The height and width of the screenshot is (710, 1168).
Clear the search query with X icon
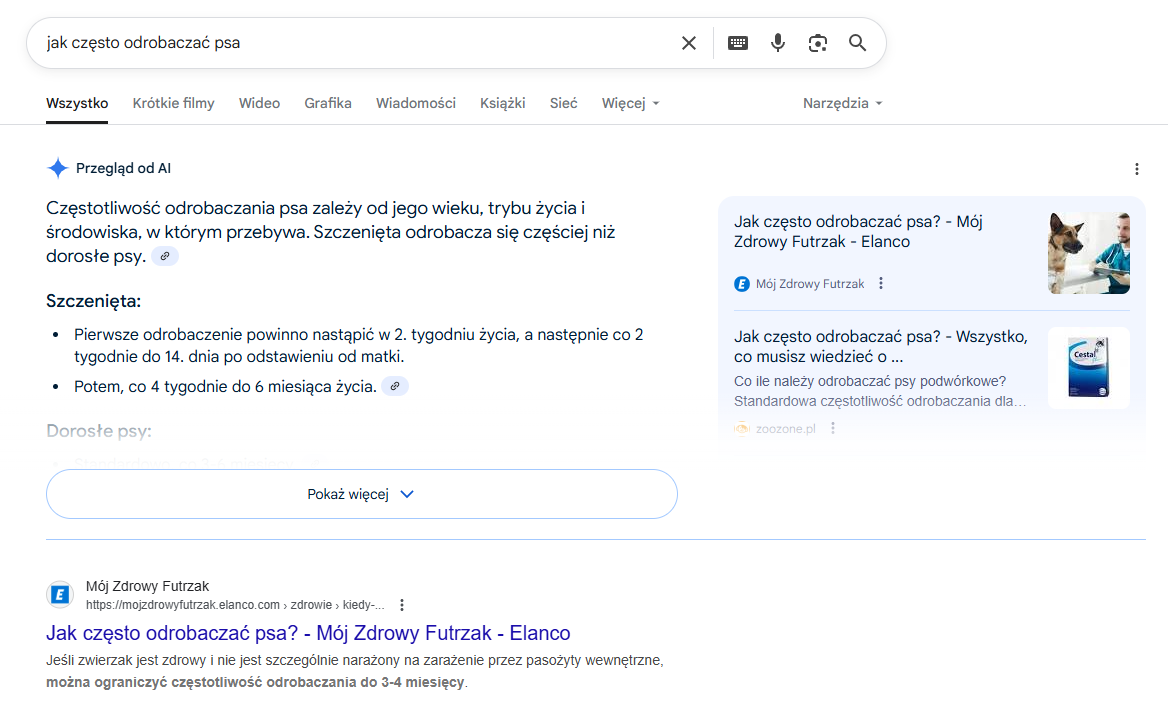688,43
